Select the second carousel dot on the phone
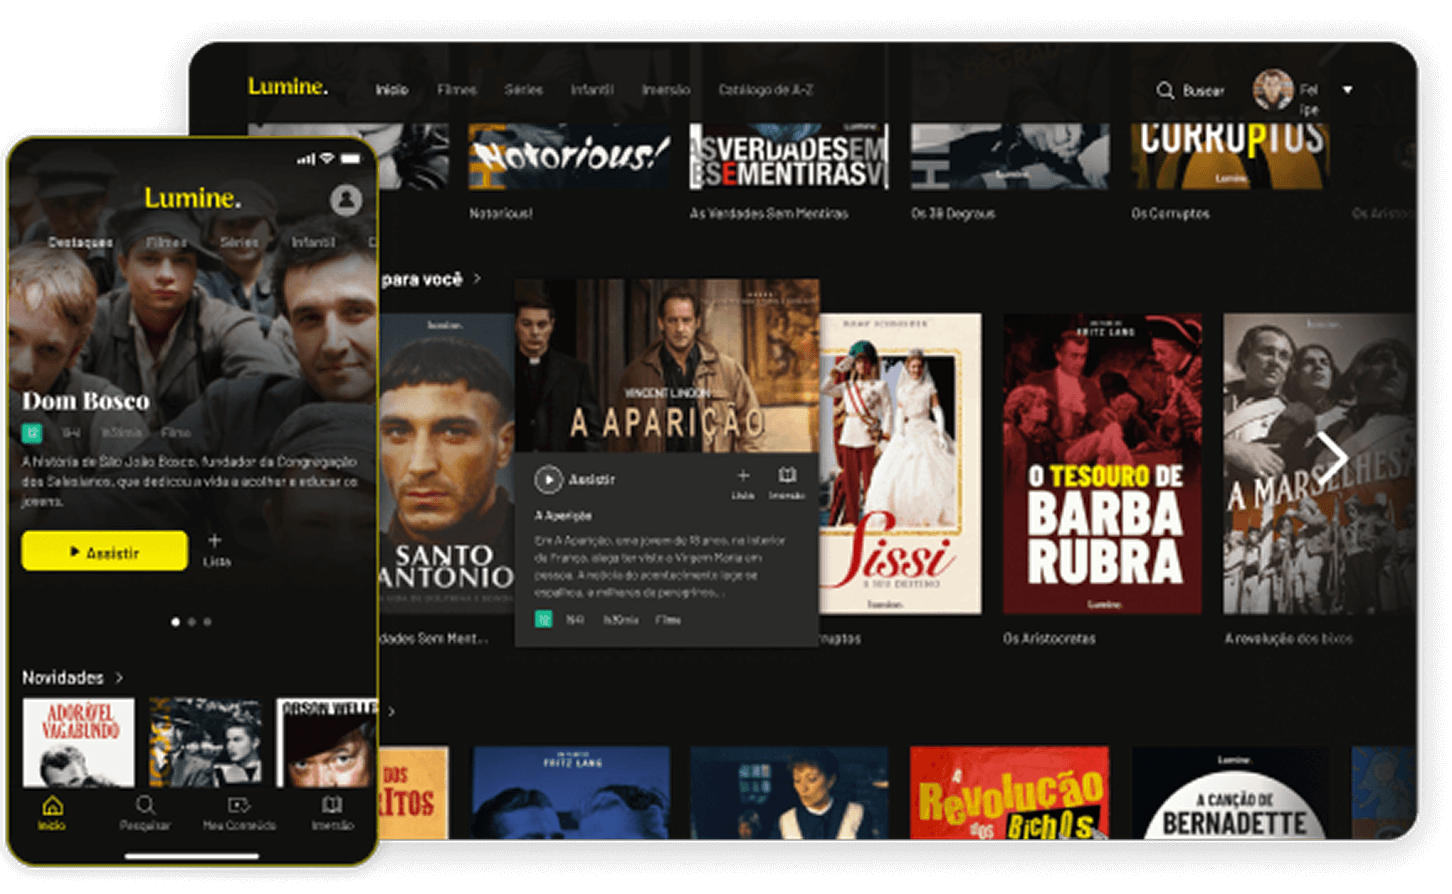This screenshot has width=1452, height=894. pyautogui.click(x=192, y=622)
